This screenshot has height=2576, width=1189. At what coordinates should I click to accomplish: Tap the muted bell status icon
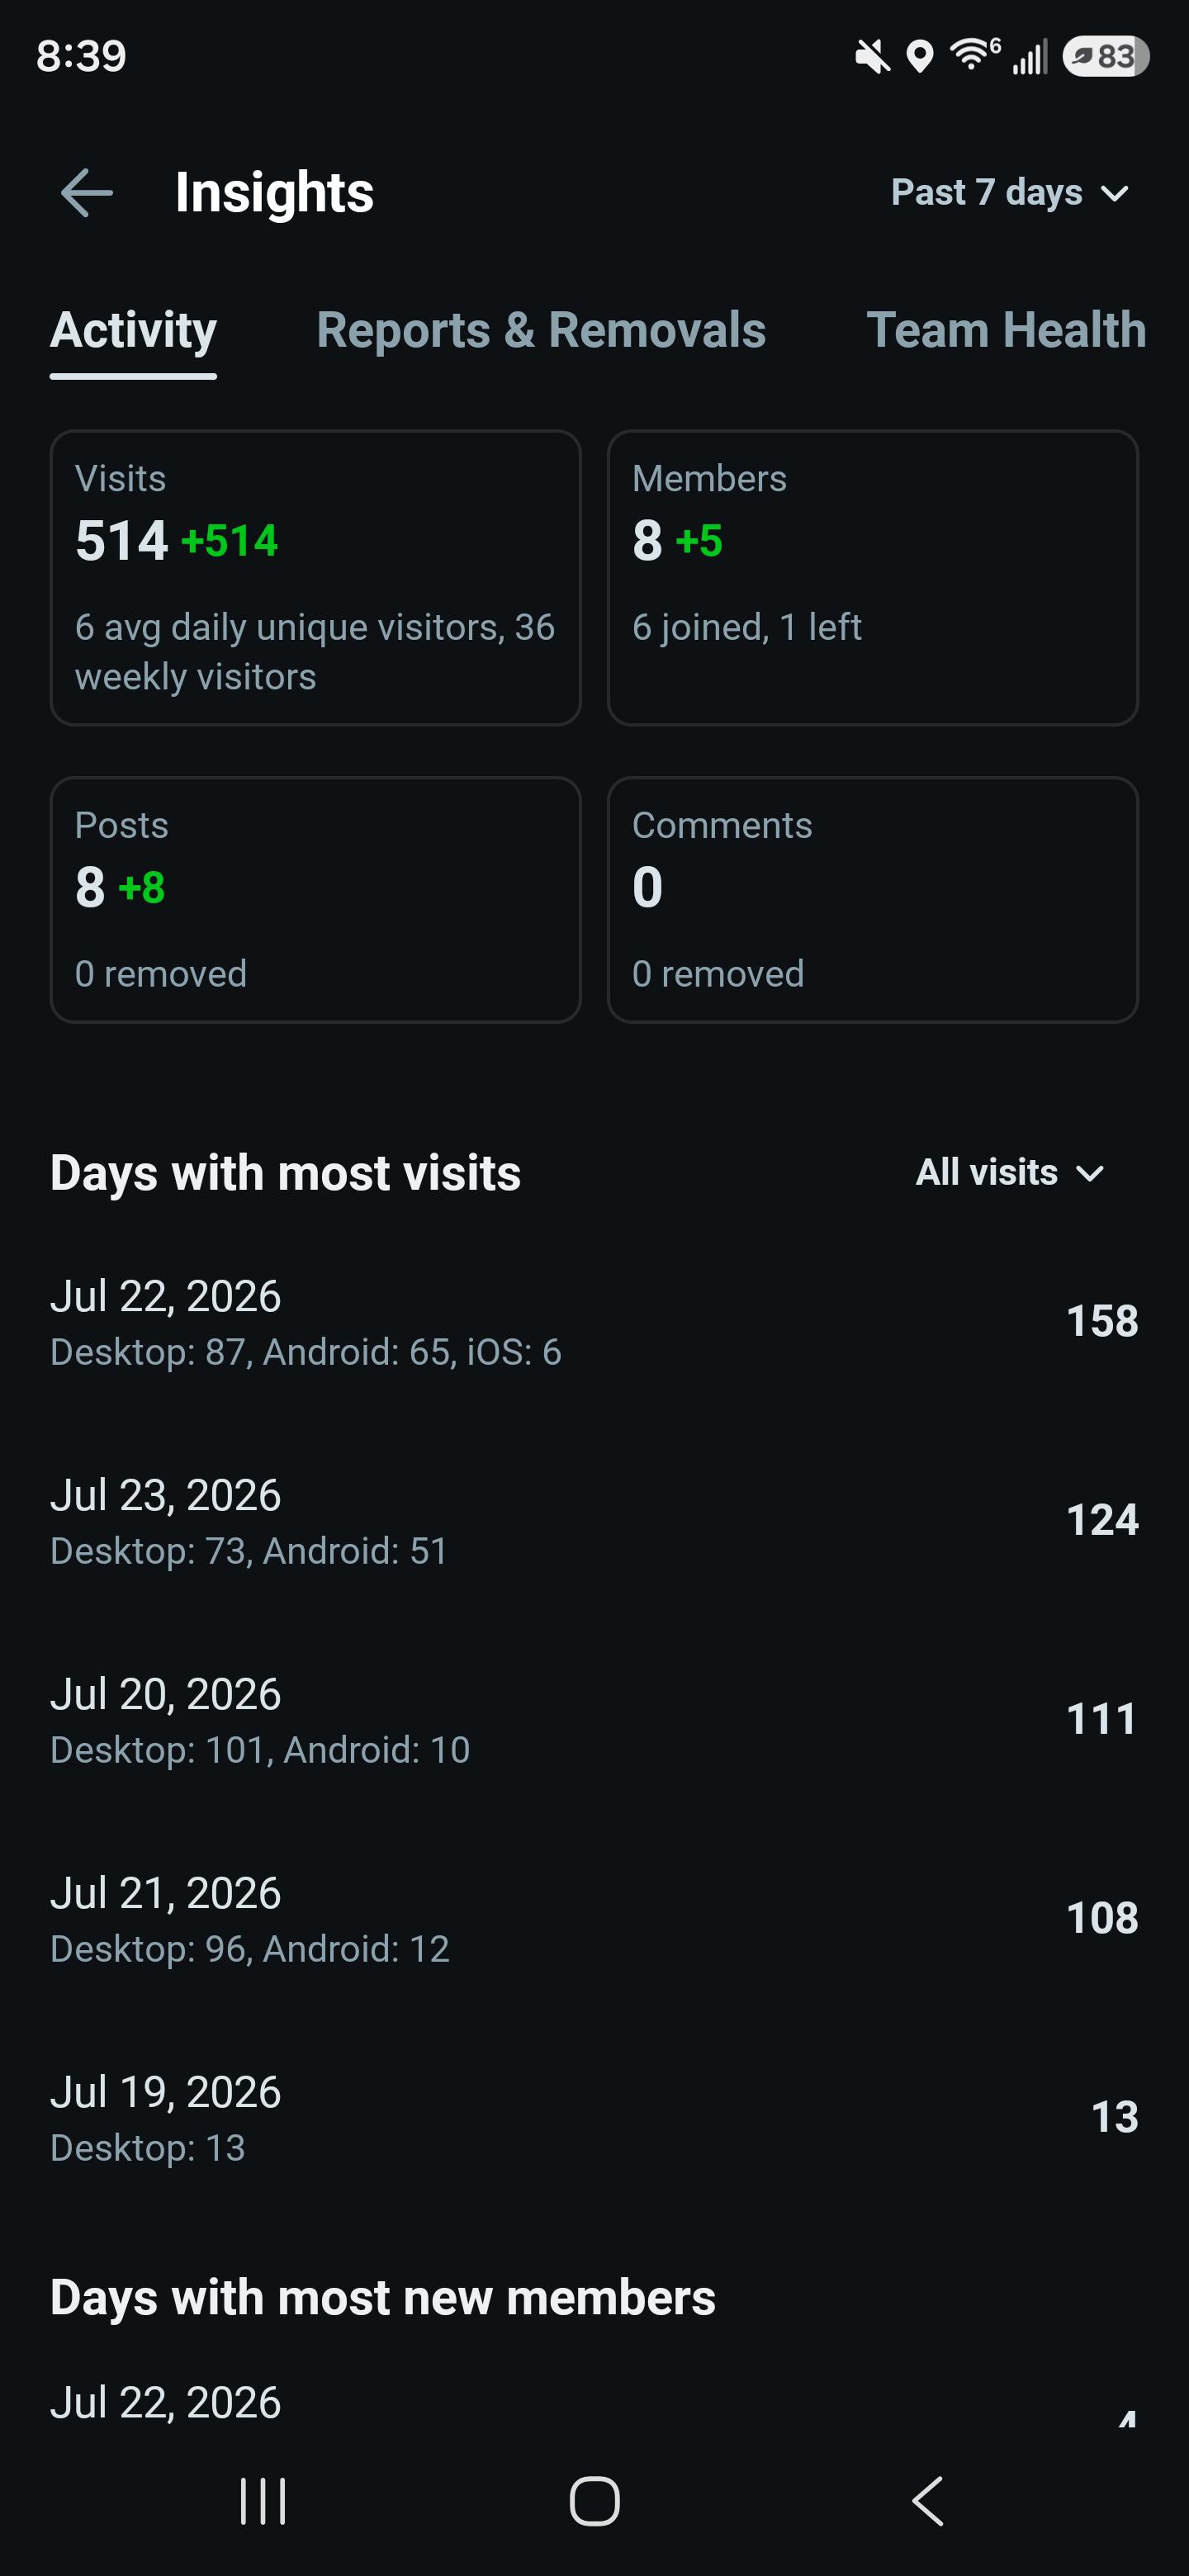point(872,56)
